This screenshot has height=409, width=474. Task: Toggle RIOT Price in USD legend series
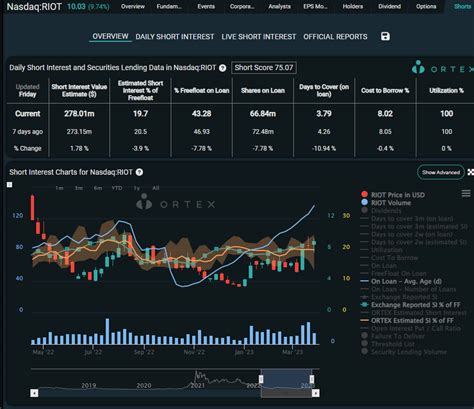pos(393,195)
